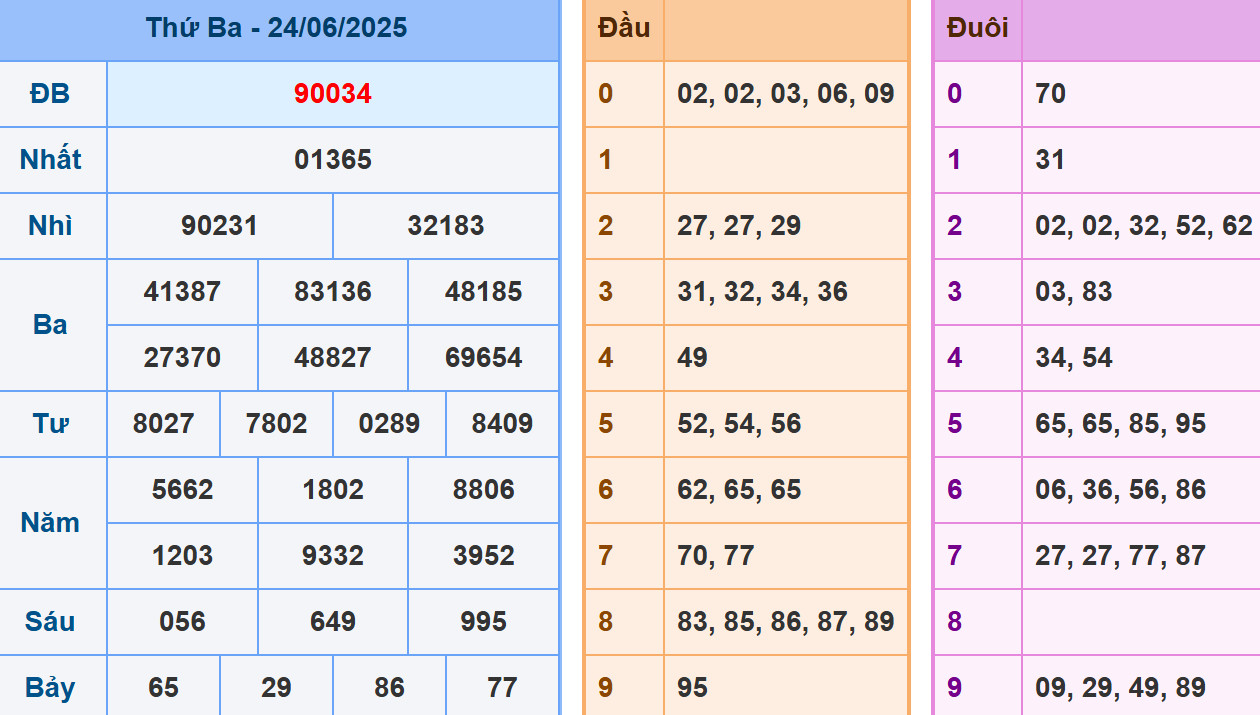Screen dimensions: 1260x715
Task: Click Năm prize number 5662
Action: coord(182,490)
